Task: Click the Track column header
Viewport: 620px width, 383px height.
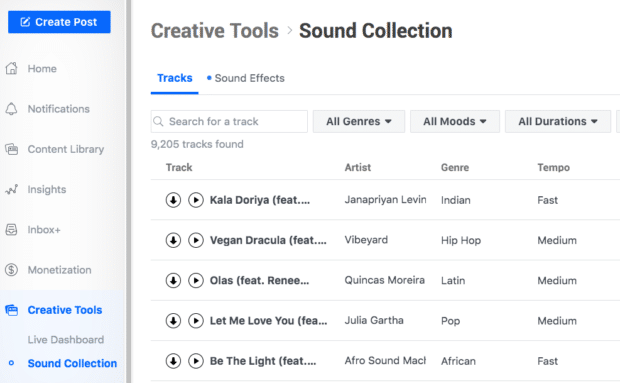Action: pyautogui.click(x=179, y=168)
